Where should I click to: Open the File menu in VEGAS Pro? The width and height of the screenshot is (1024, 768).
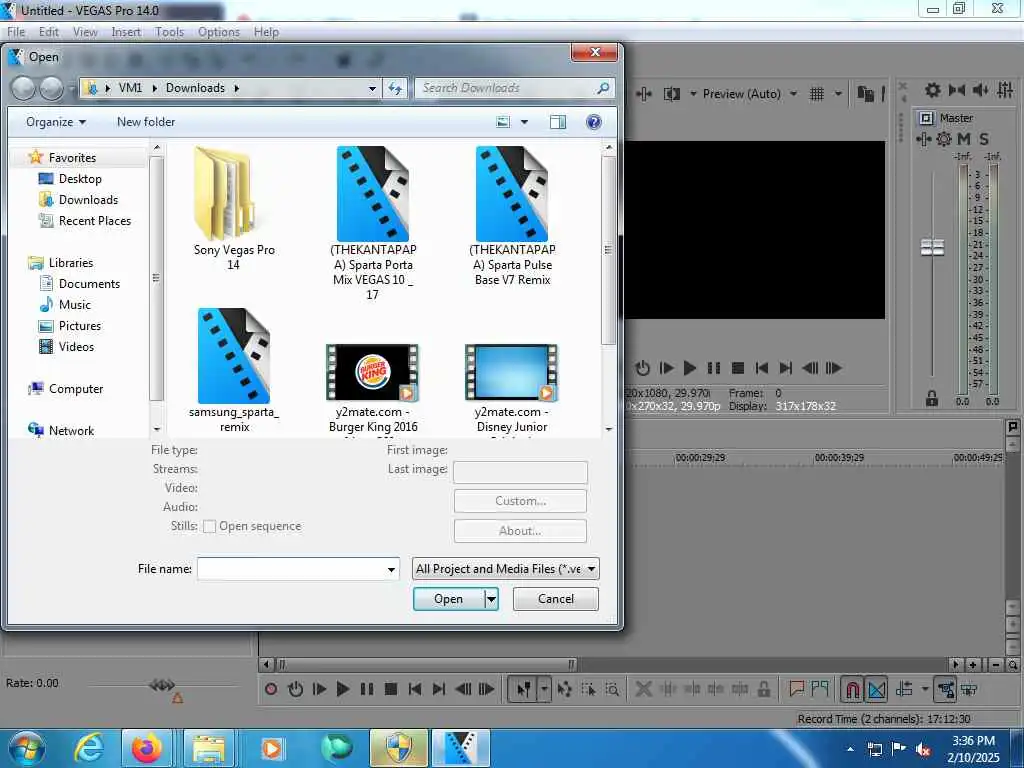(16, 32)
